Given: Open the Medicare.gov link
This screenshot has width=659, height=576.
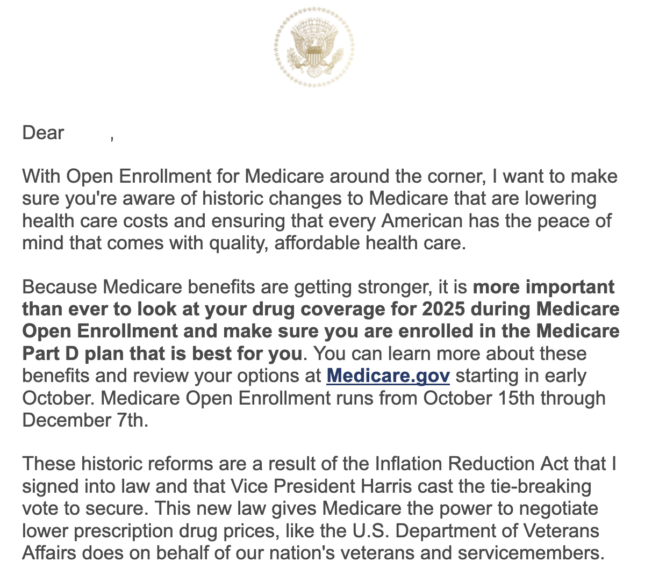Looking at the screenshot, I should point(388,376).
